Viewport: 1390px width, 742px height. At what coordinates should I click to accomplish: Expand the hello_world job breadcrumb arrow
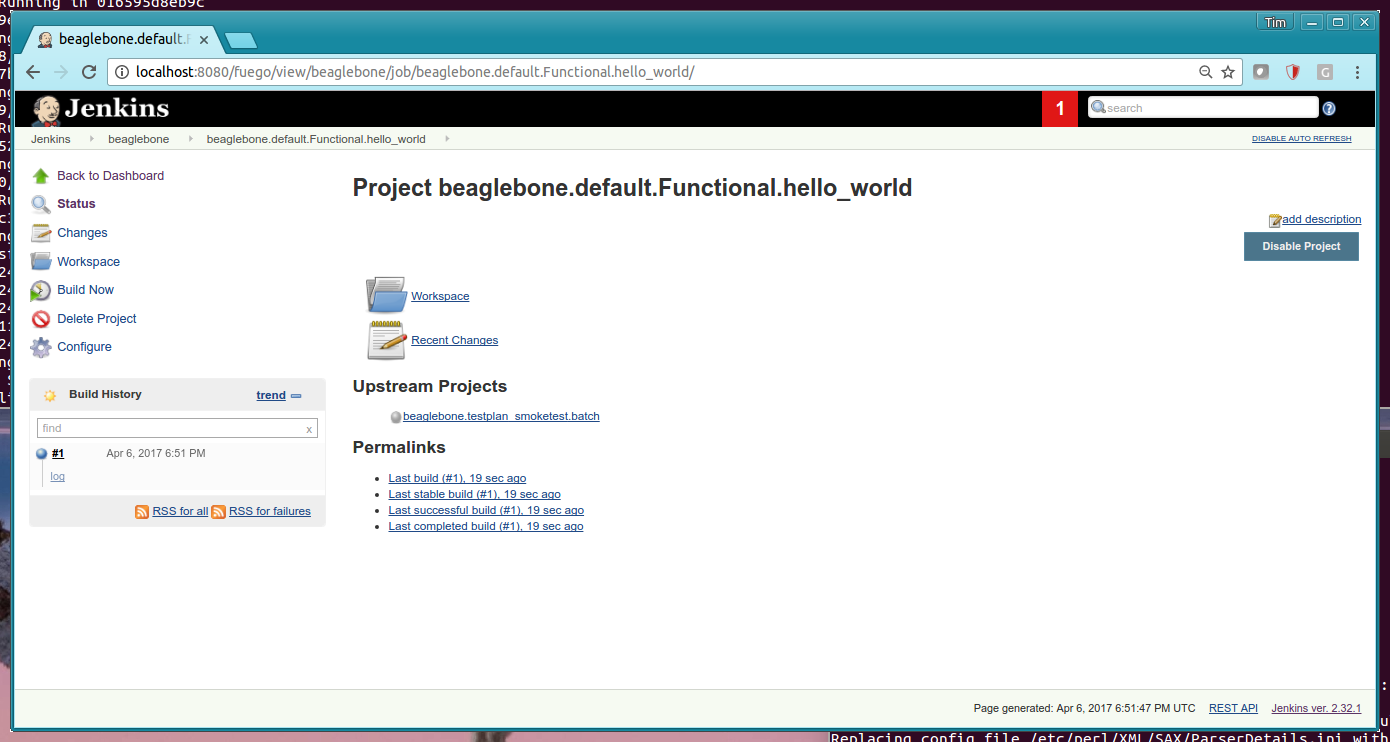point(447,139)
